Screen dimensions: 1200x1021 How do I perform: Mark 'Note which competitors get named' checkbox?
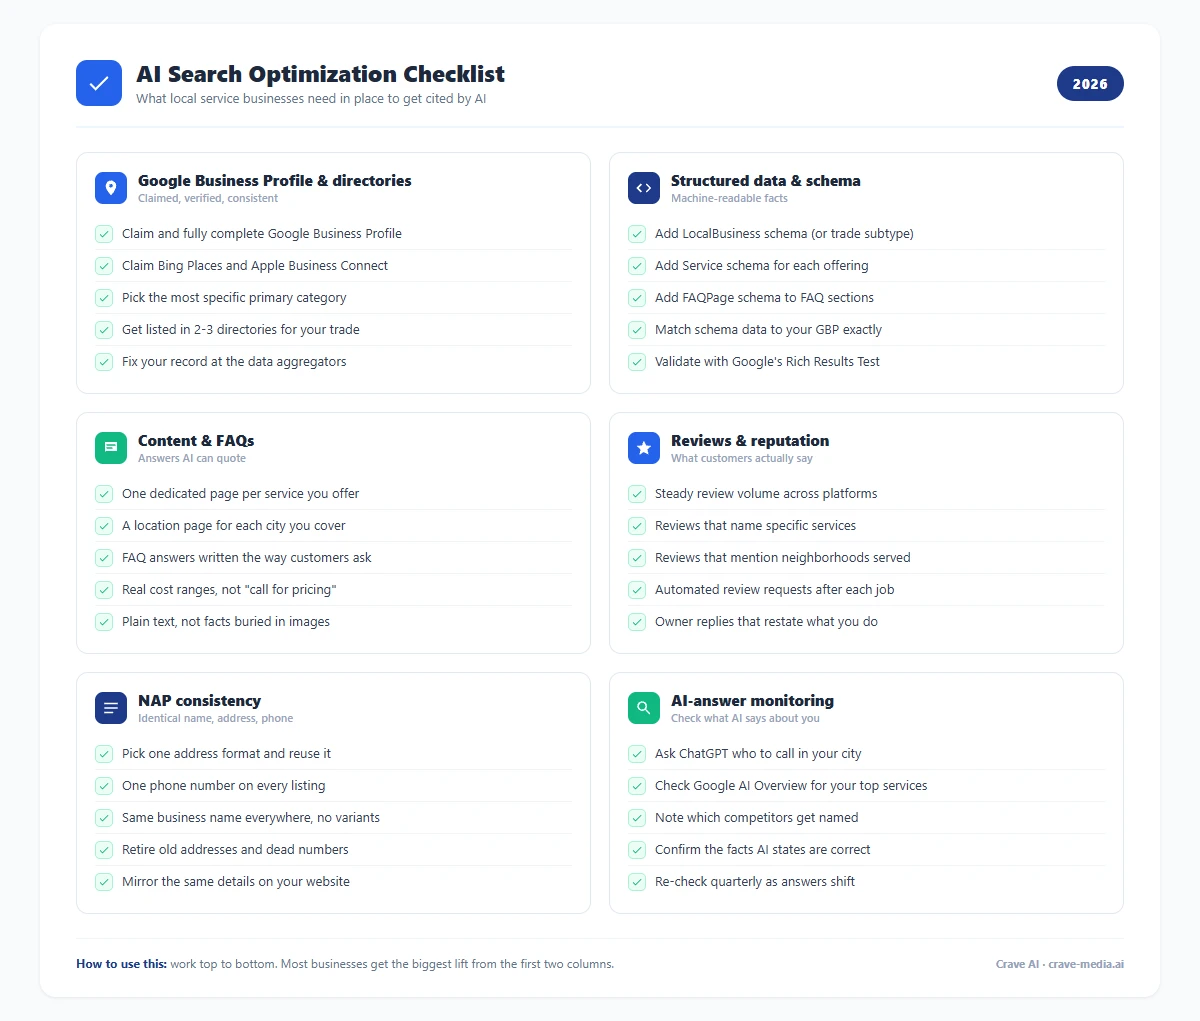coord(637,818)
